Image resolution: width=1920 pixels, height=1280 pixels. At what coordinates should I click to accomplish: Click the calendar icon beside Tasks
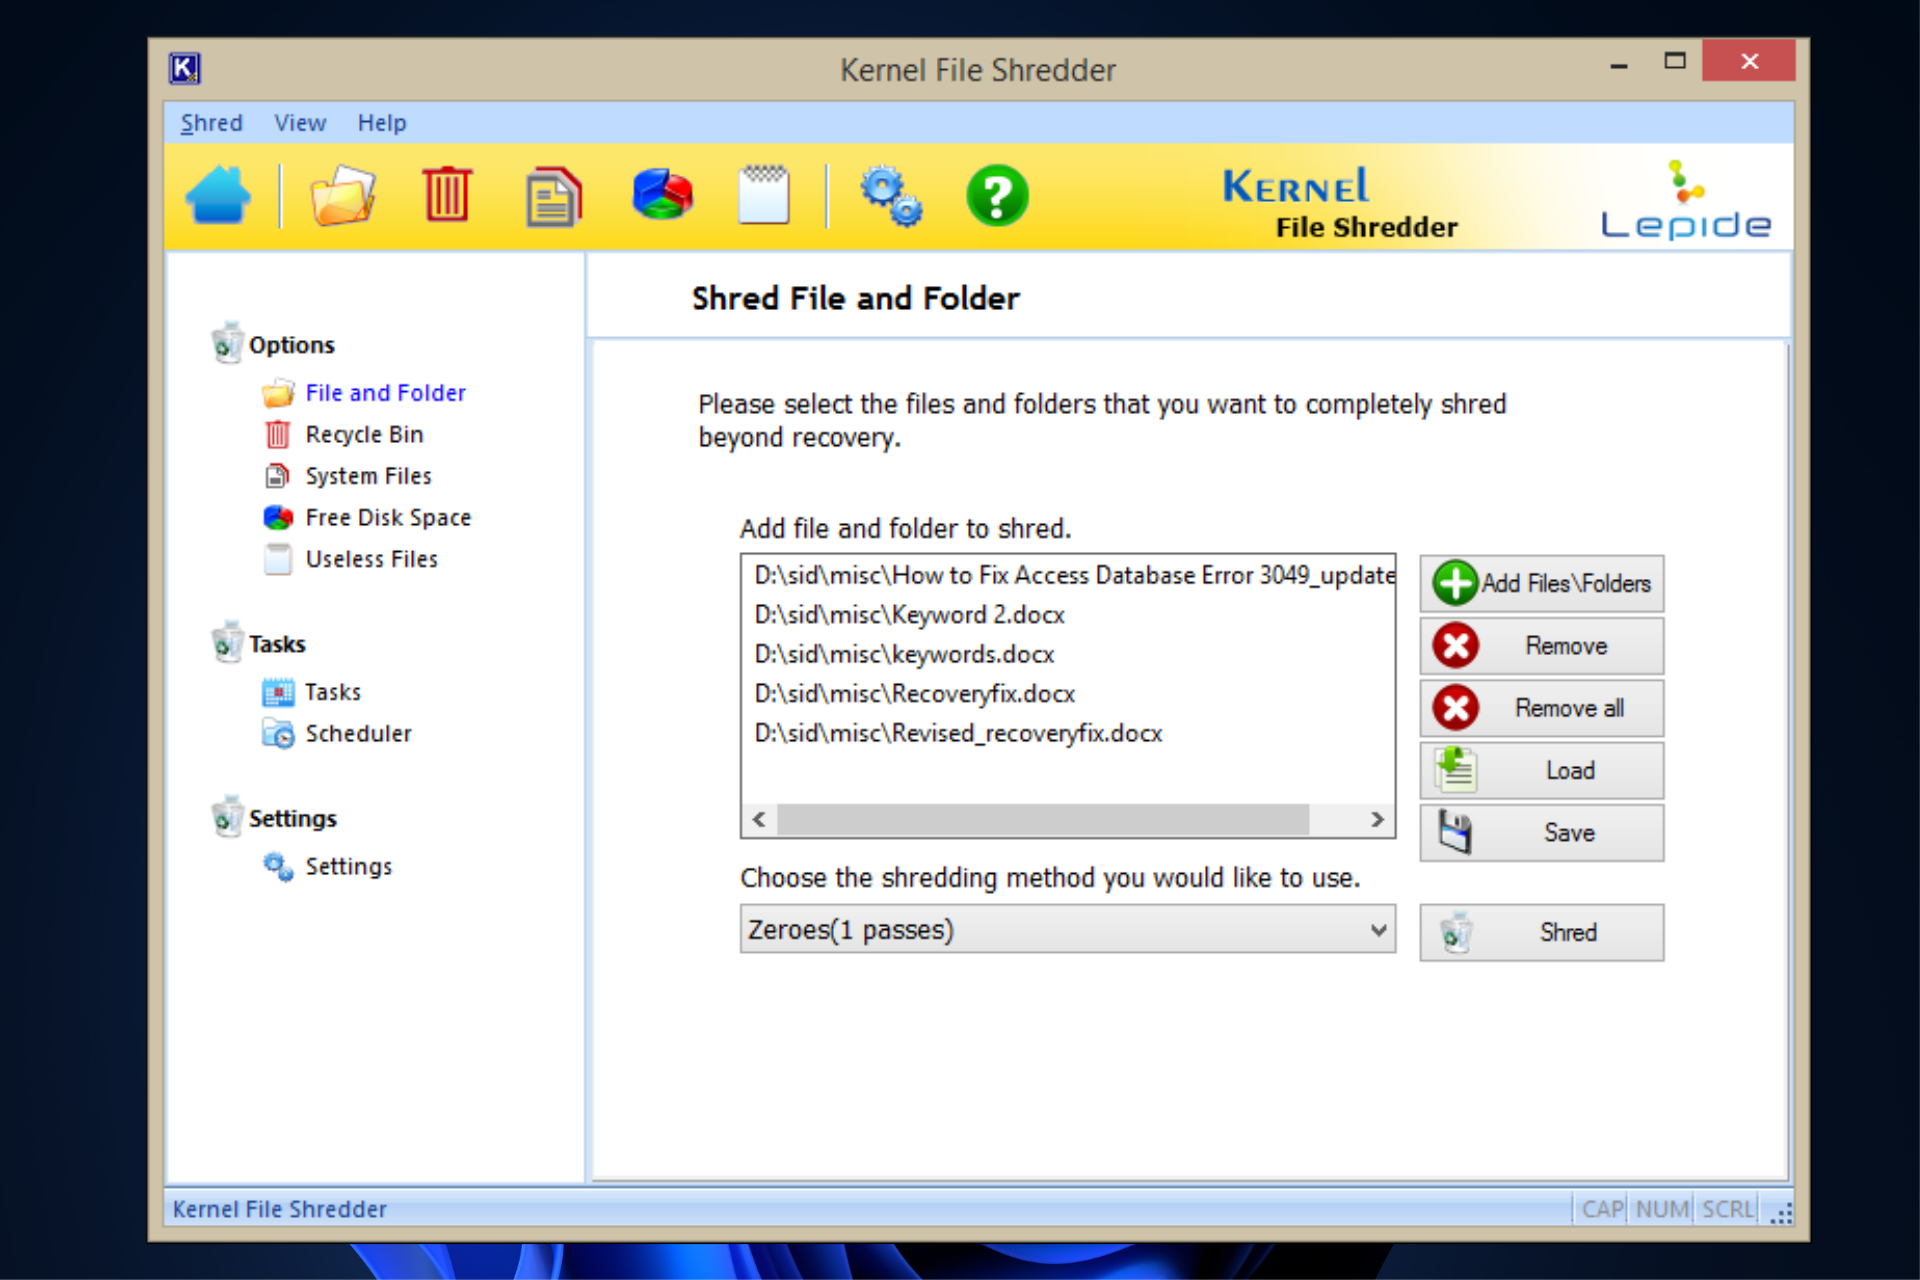278,692
